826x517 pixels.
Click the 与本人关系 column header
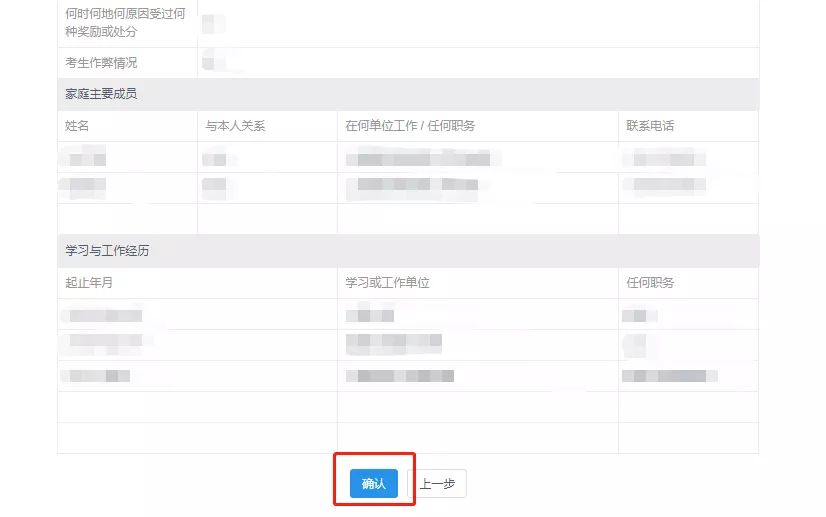(235, 126)
